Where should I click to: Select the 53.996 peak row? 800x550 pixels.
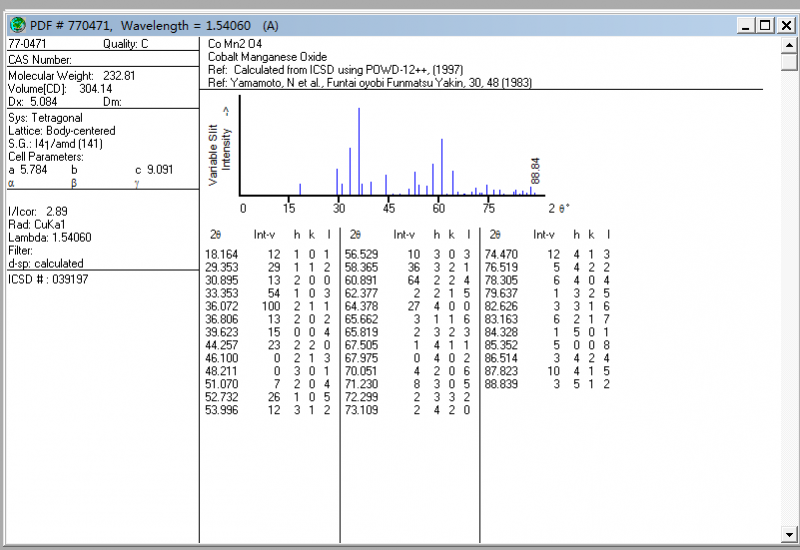(x=268, y=410)
